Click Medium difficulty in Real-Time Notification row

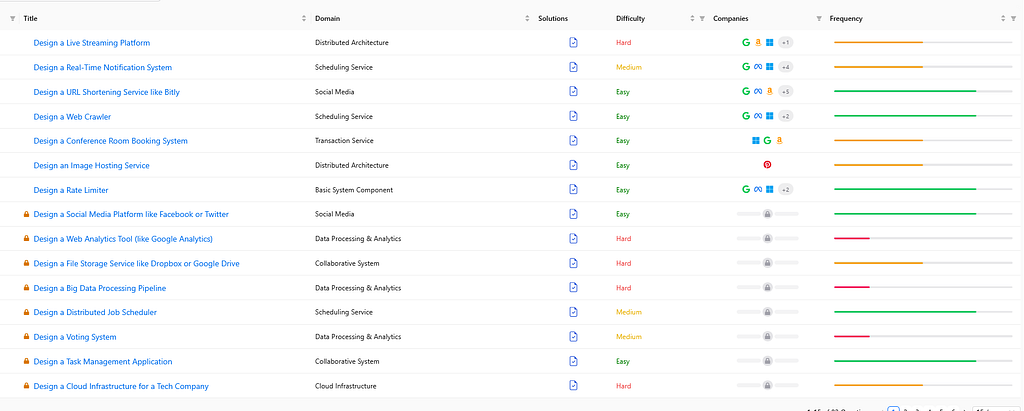coord(629,67)
